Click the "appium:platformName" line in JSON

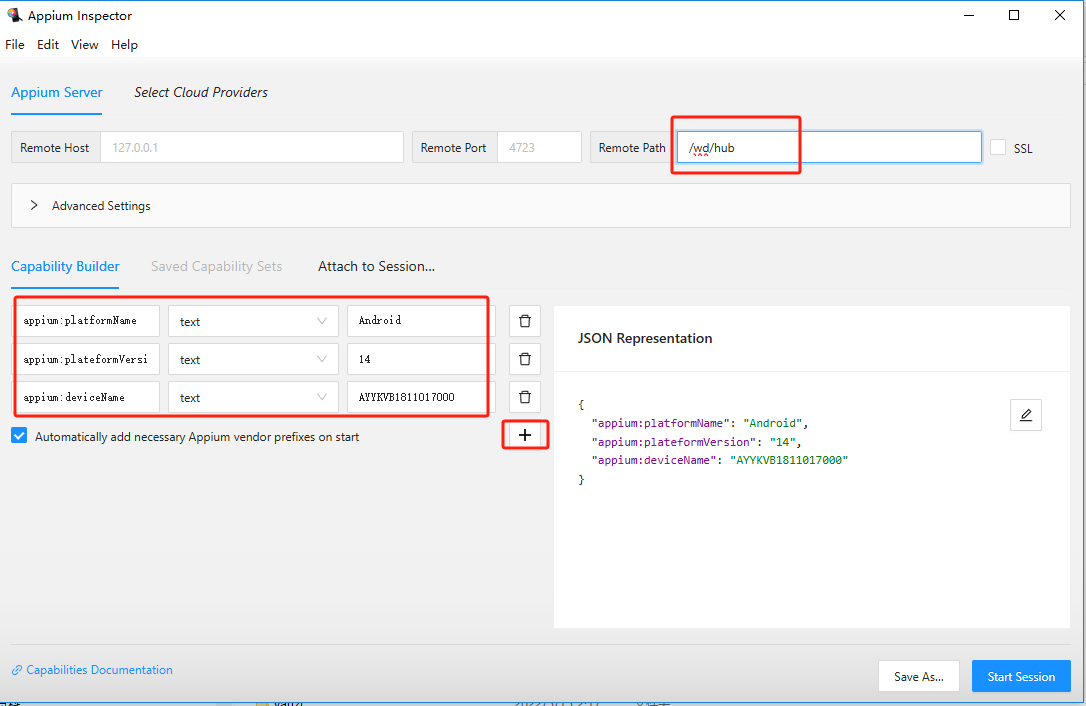[x=700, y=423]
